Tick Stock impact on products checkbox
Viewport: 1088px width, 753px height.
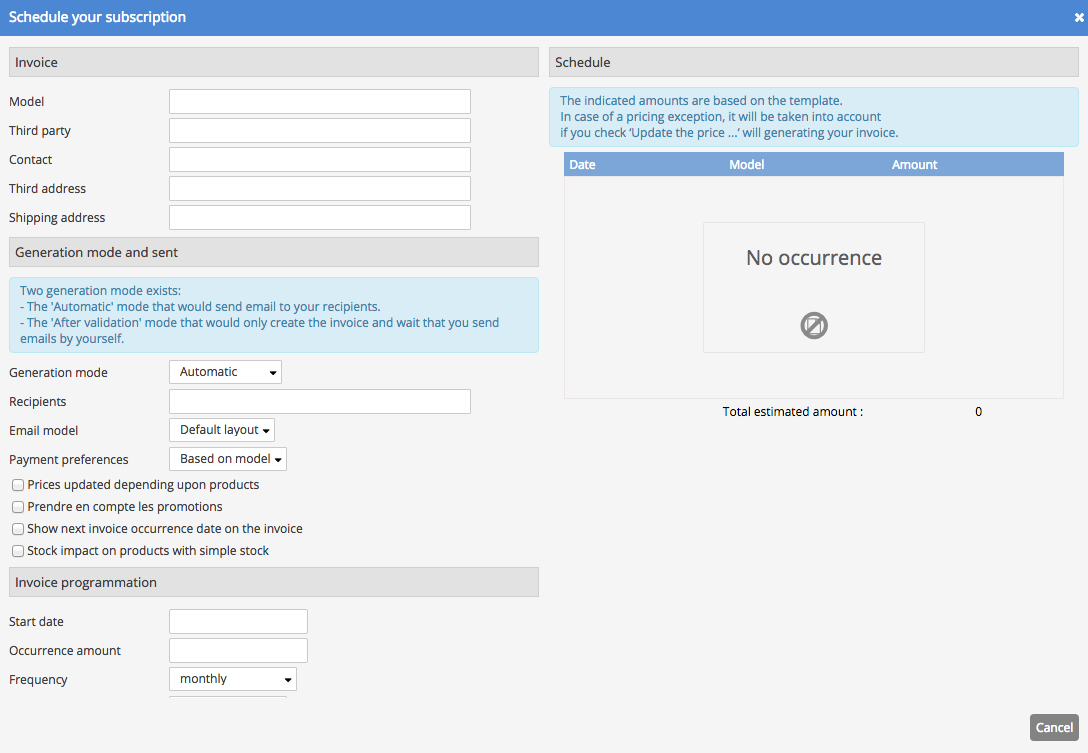click(x=18, y=552)
